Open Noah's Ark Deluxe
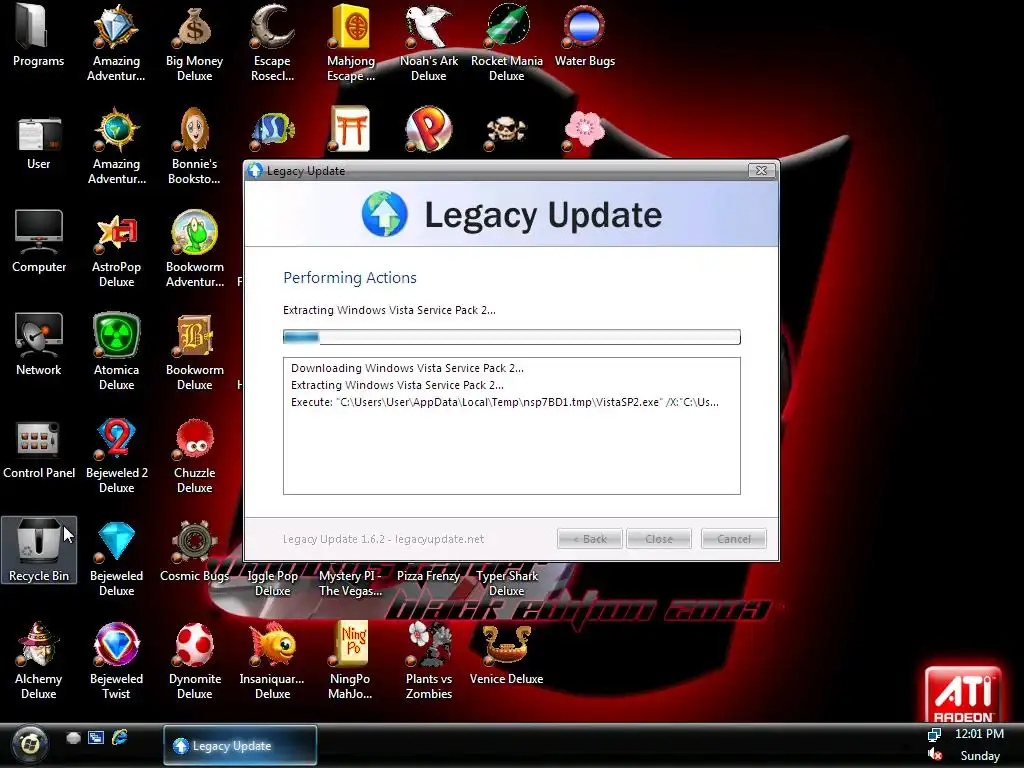This screenshot has height=768, width=1024. click(428, 43)
